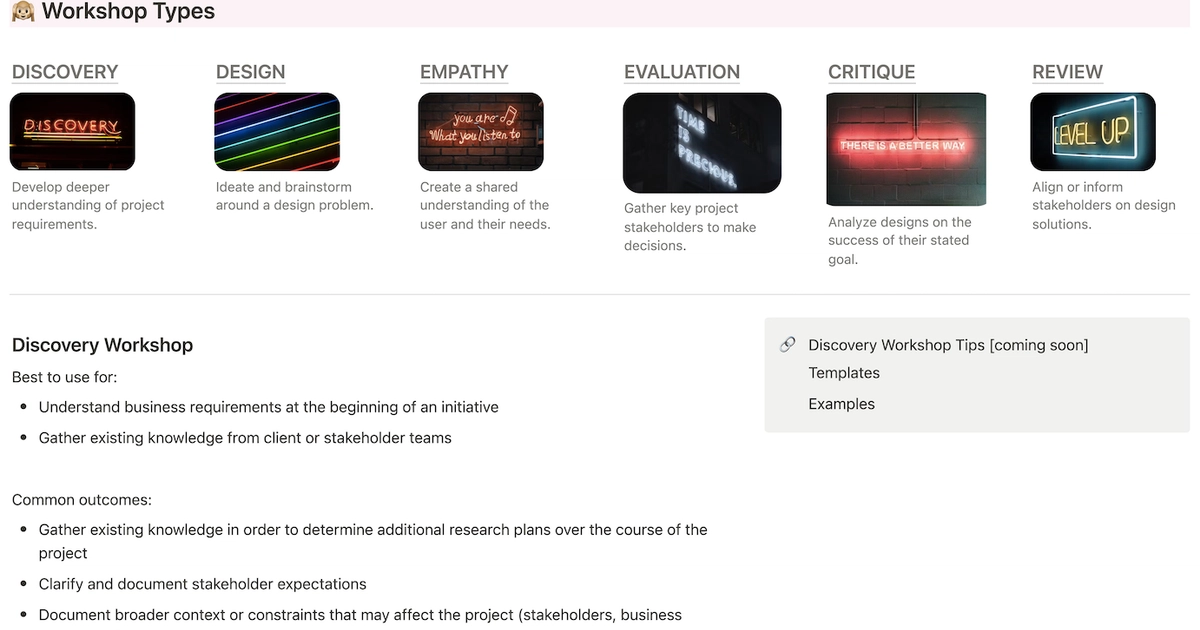This screenshot has width=1200, height=630.
Task: Click the paperclip icon in the tips callout
Action: click(787, 344)
